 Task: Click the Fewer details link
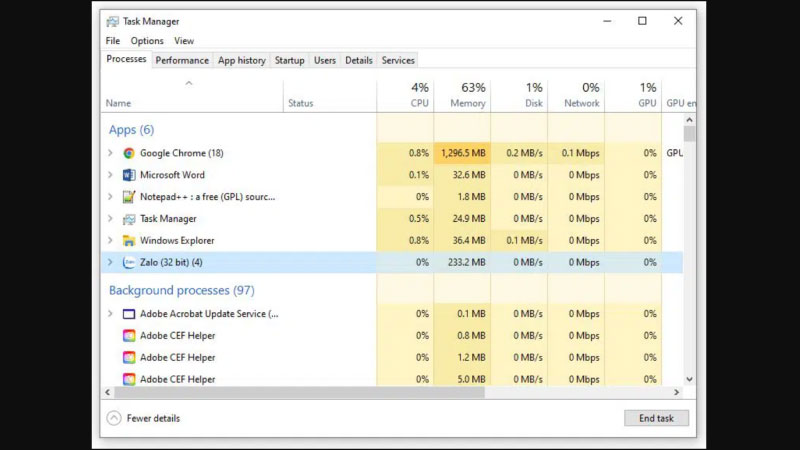click(153, 418)
